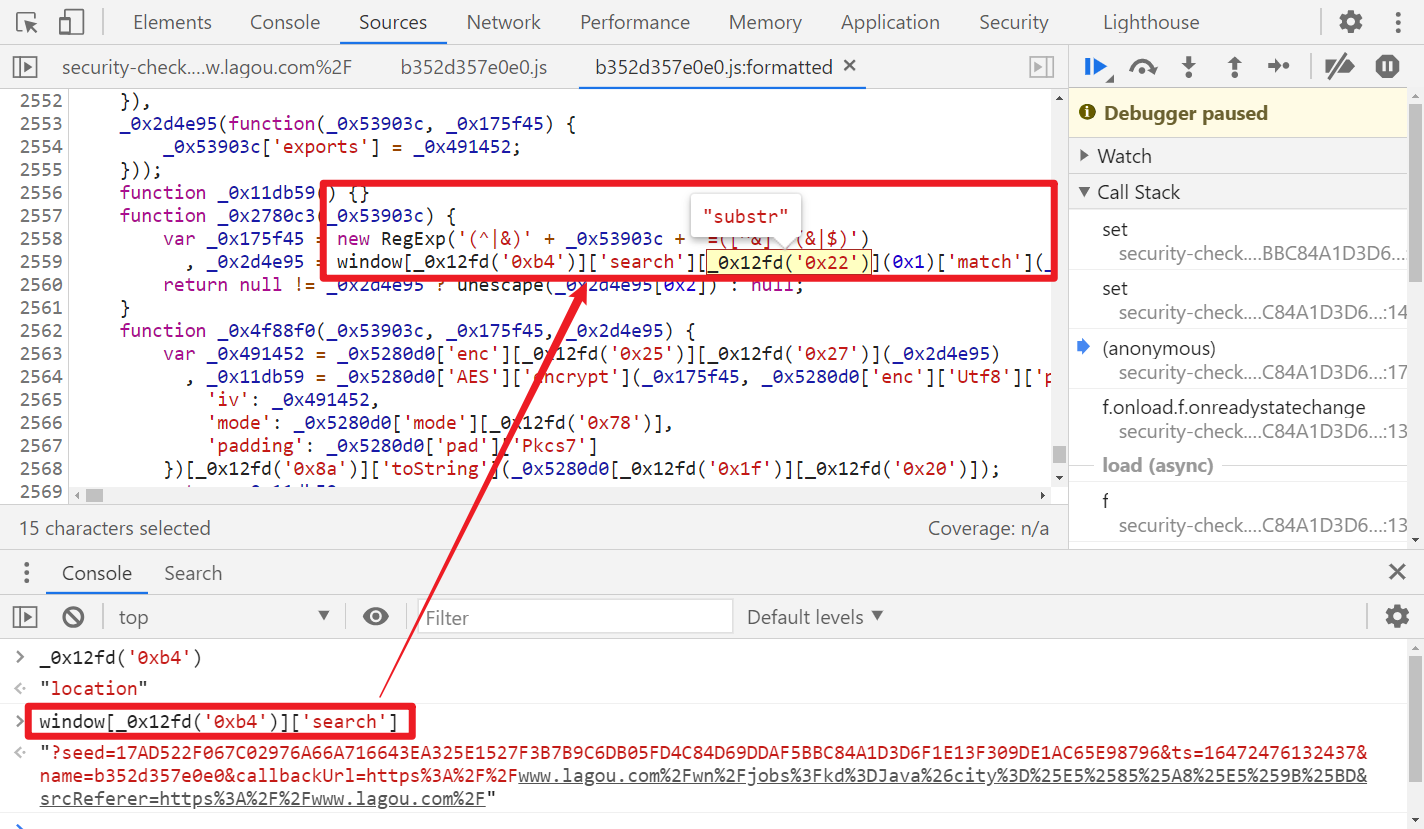
Task: Toggle the pause on exceptions button
Action: (x=1387, y=67)
